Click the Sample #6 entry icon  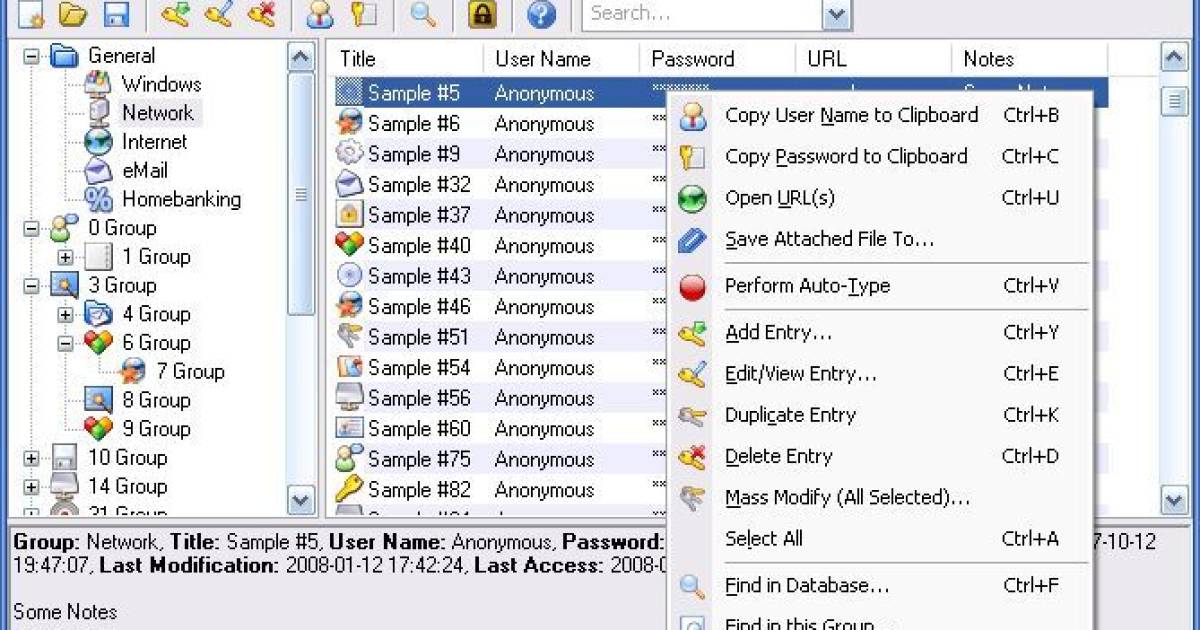[x=349, y=124]
